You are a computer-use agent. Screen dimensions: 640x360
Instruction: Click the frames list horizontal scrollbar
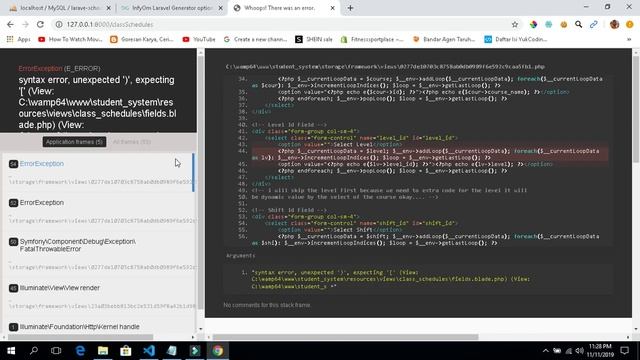[x=80, y=337]
